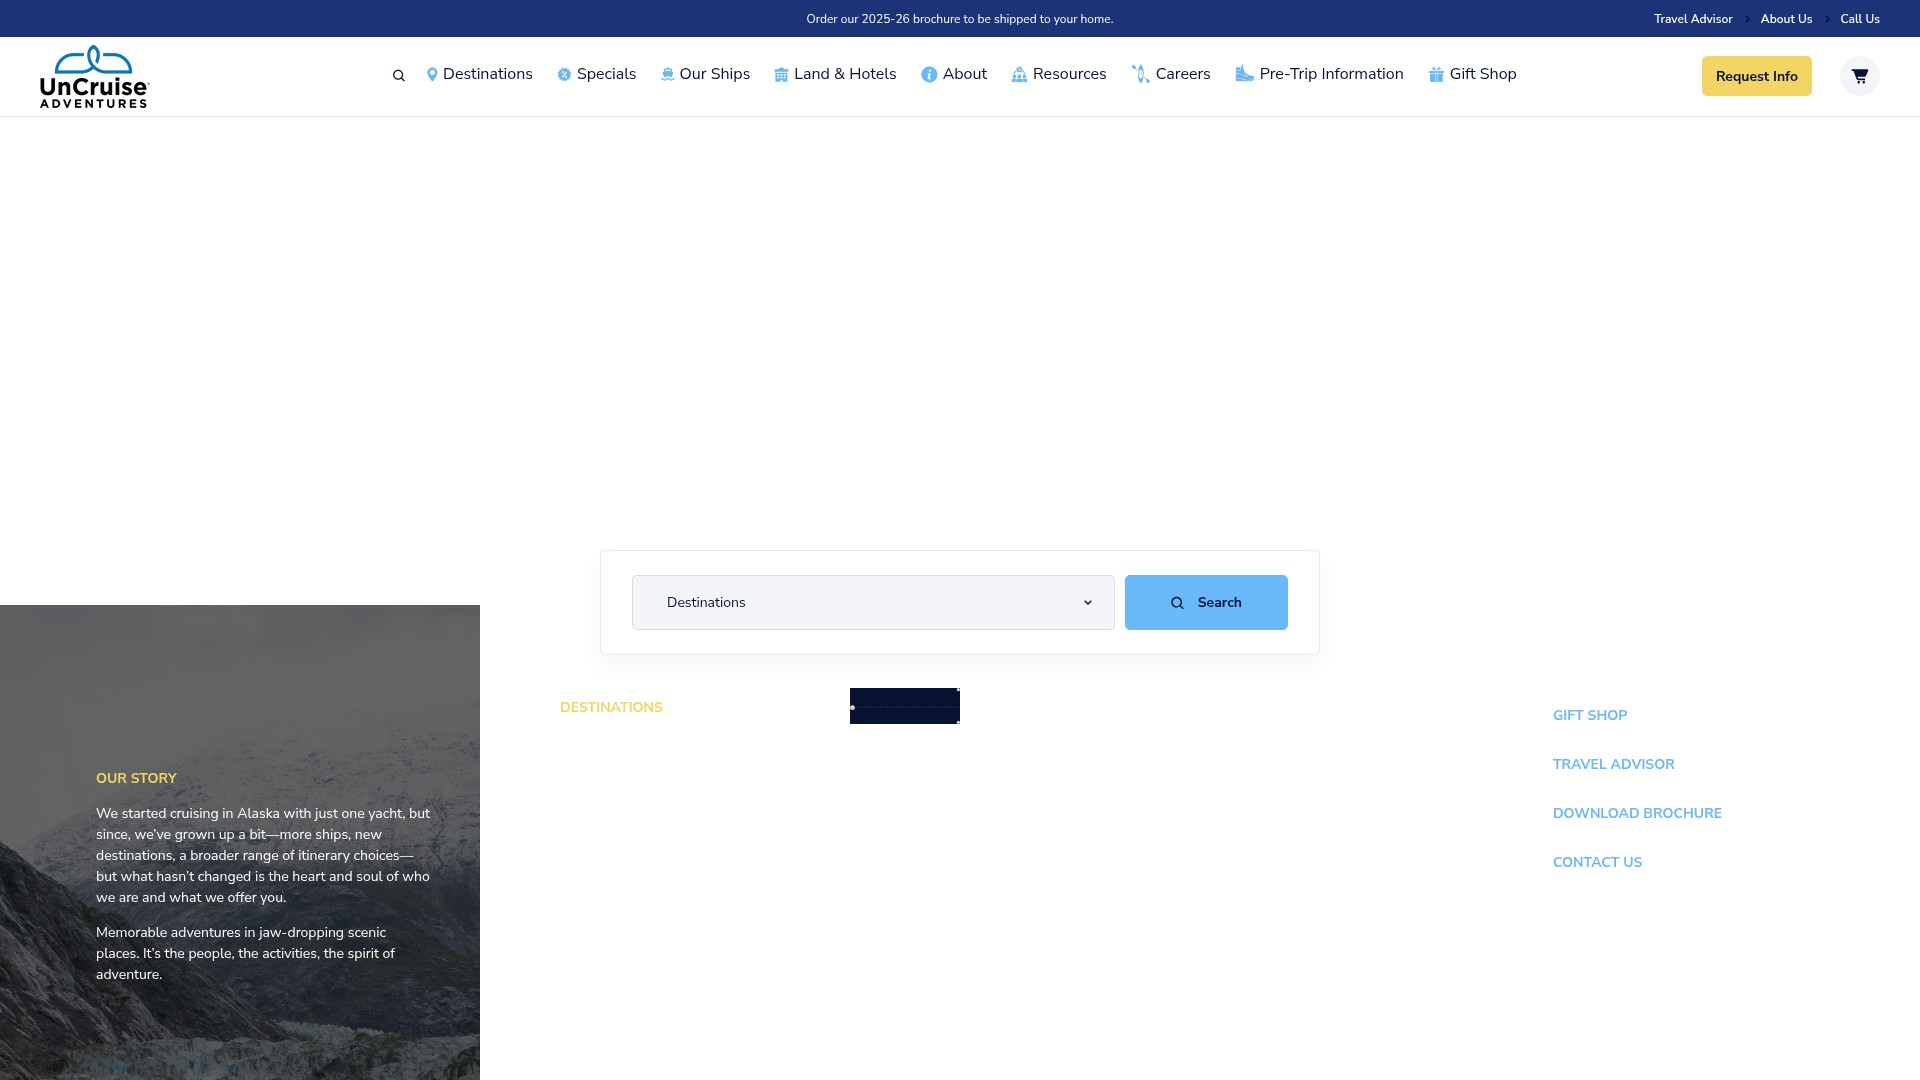Click the map pin icon beside Destinations
1920x1080 pixels.
[432, 75]
